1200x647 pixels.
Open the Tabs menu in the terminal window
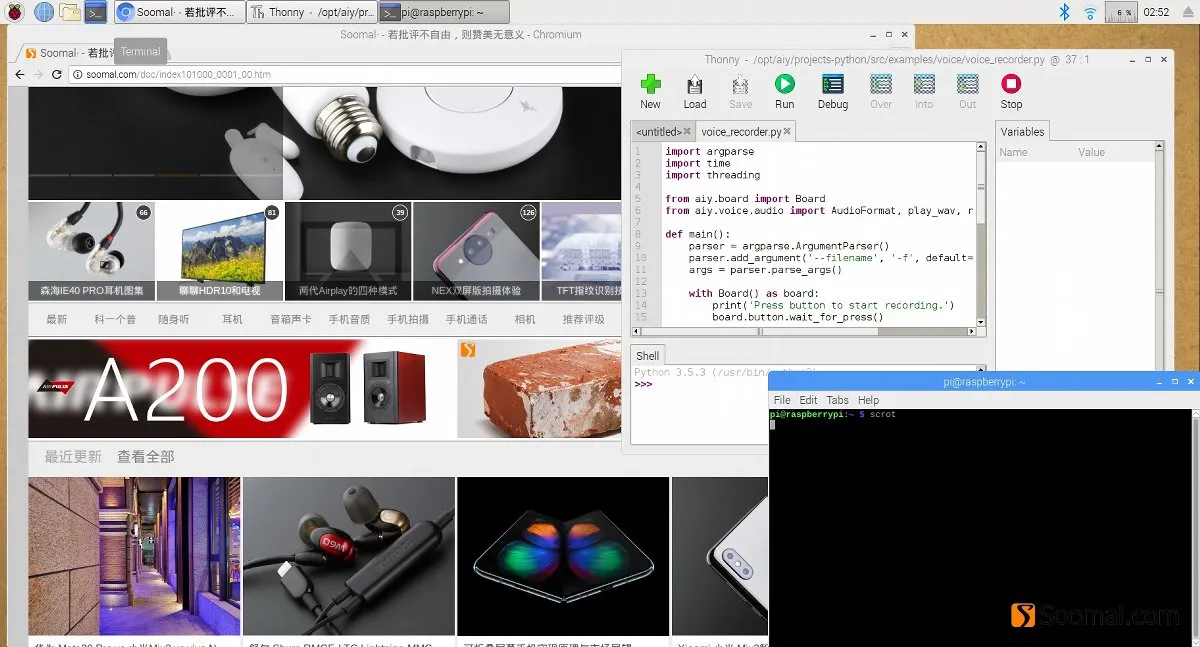[838, 400]
